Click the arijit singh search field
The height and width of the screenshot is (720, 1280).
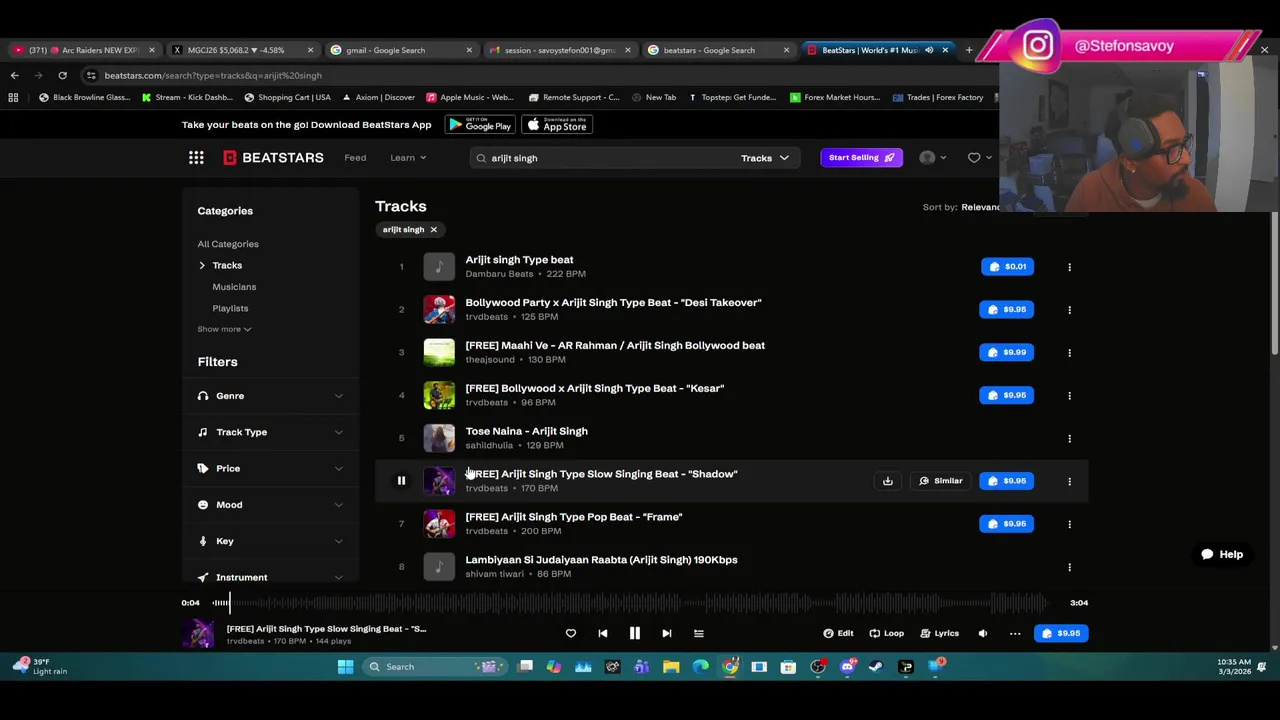click(605, 158)
